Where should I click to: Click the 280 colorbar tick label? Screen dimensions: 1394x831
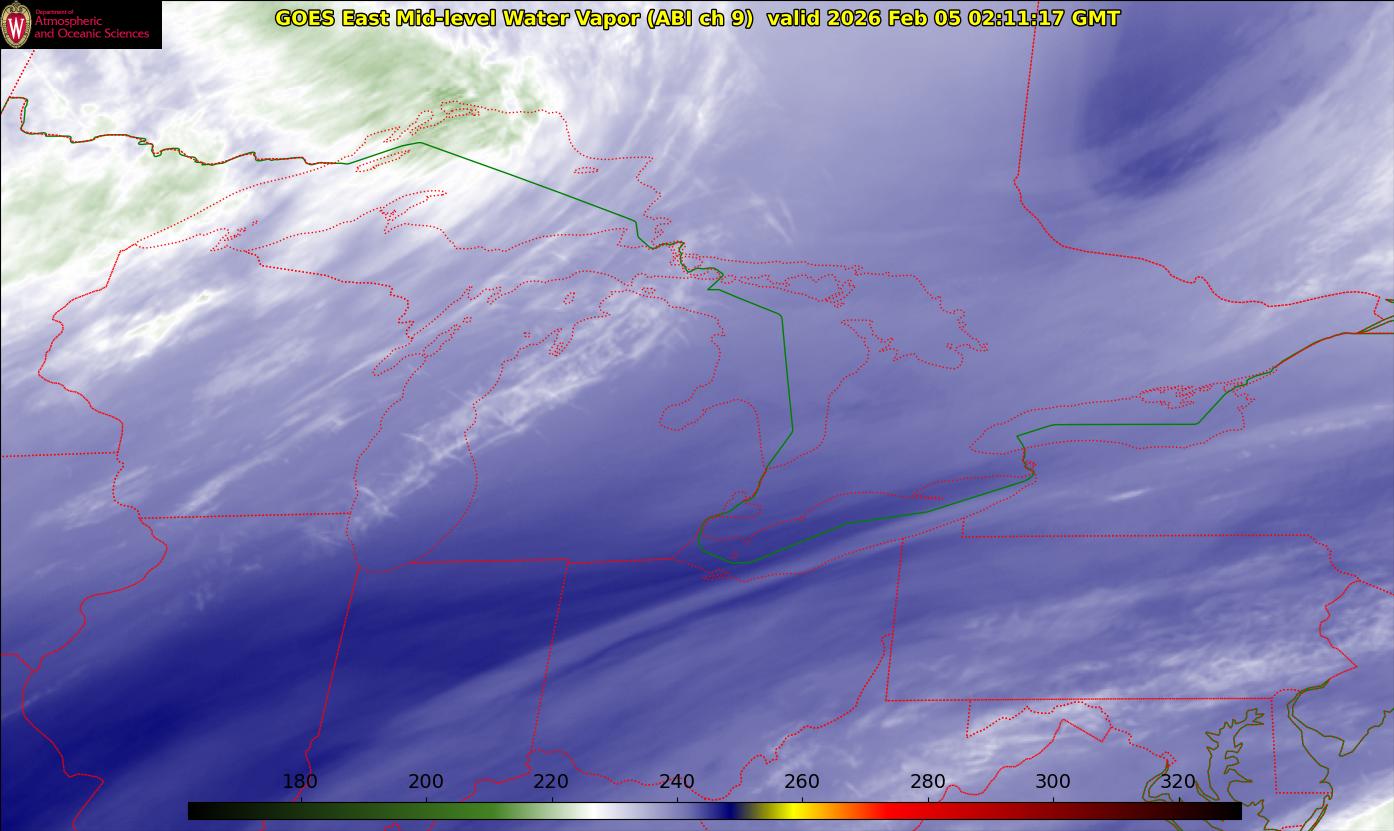click(928, 782)
